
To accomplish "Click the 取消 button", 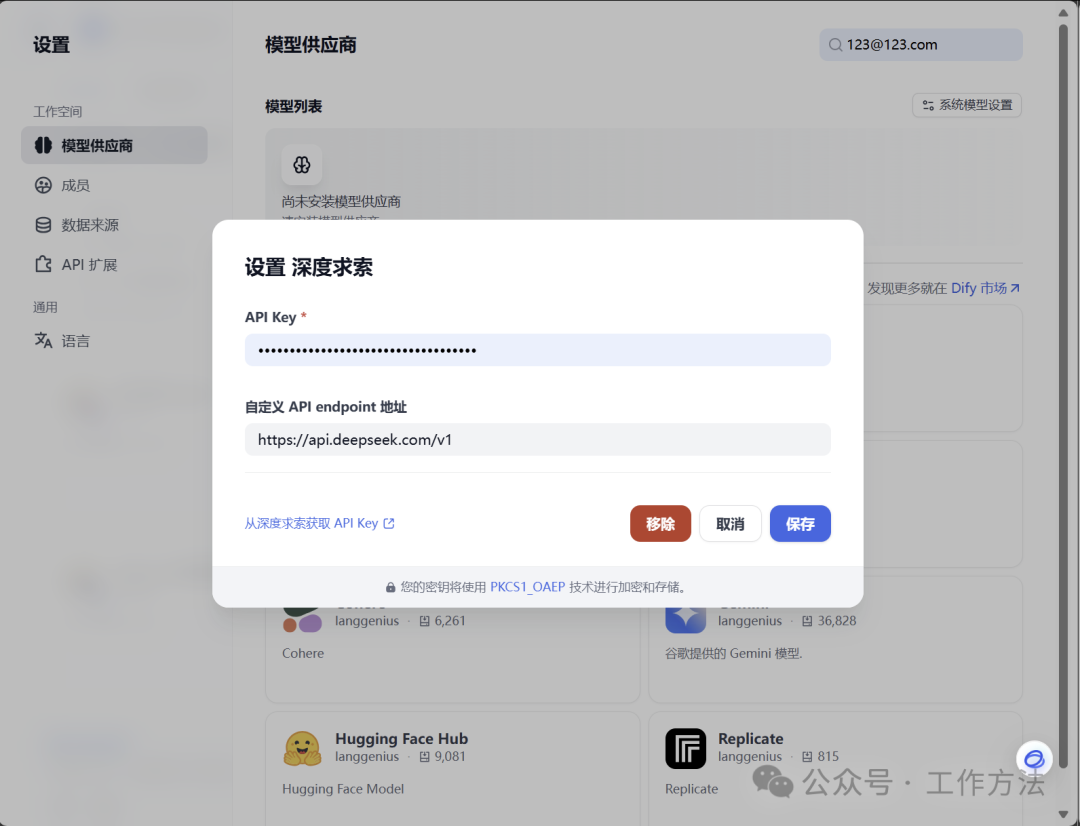I will click(x=730, y=524).
